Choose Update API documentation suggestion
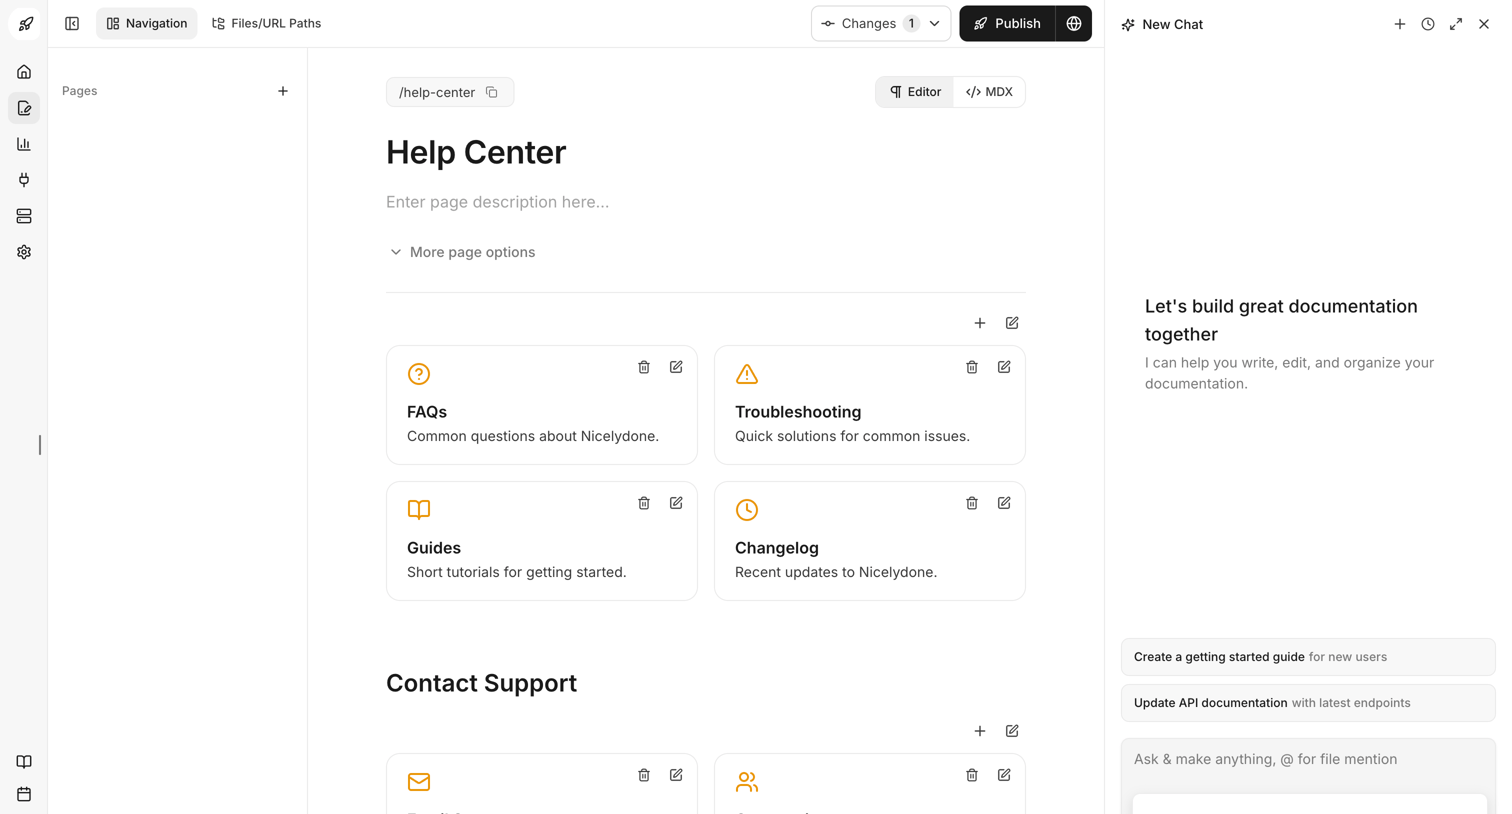 pos(1308,703)
